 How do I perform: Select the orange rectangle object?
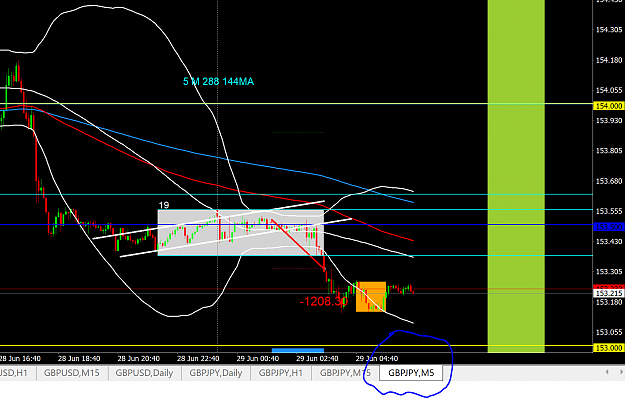pos(371,297)
